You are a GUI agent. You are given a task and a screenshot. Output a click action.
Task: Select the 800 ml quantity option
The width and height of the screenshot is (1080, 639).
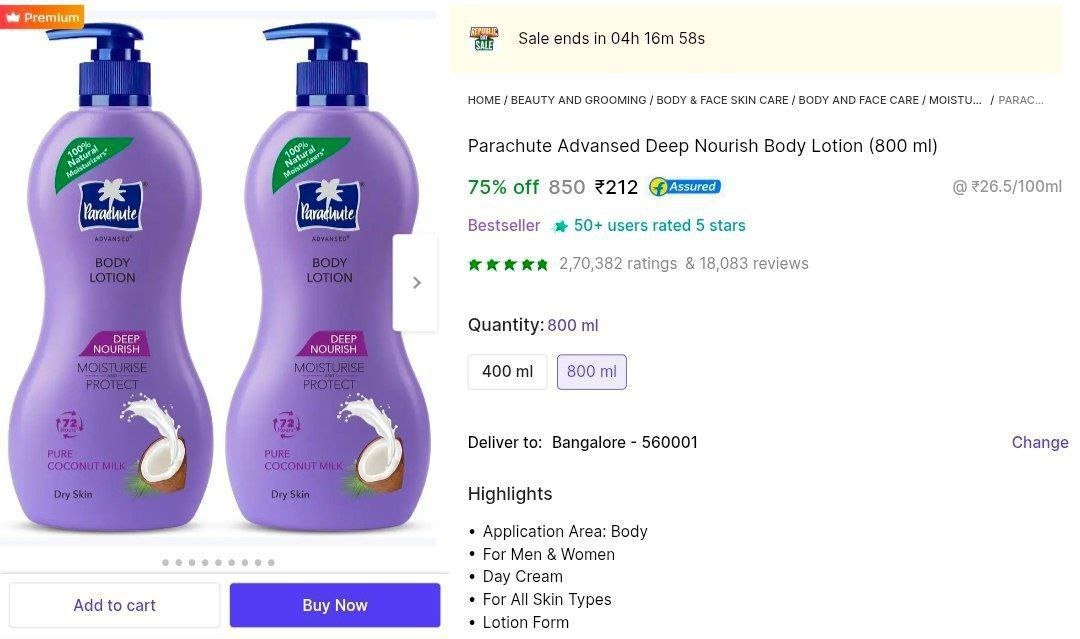[592, 372]
